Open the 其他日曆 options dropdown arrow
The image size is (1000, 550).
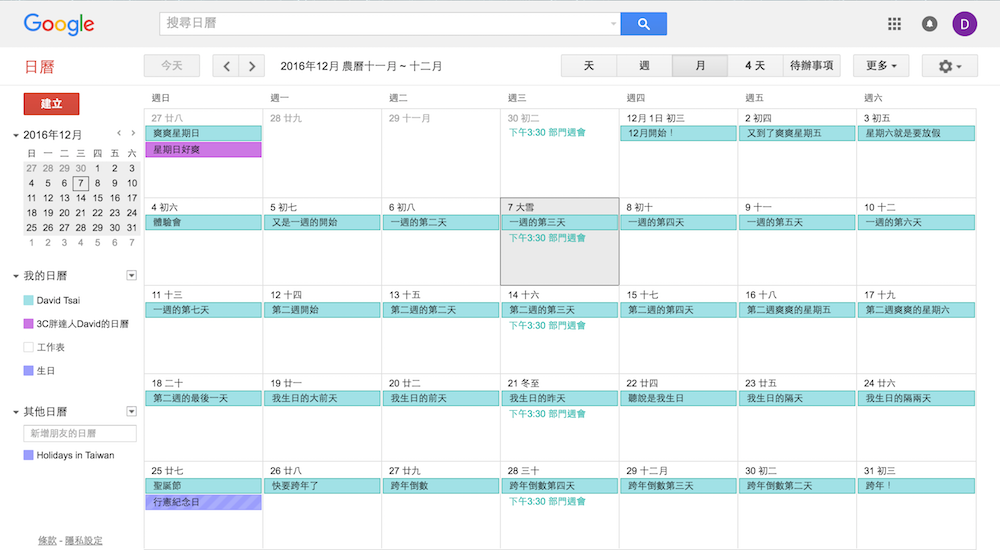tap(130, 411)
